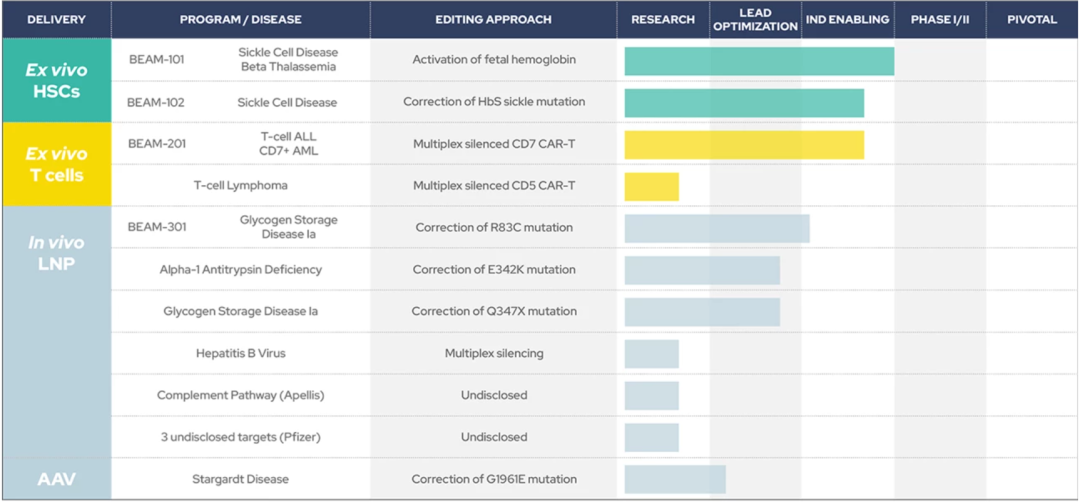1080x502 pixels.
Task: Click the yellow T-cell Lymphoma progress bar
Action: [652, 187]
